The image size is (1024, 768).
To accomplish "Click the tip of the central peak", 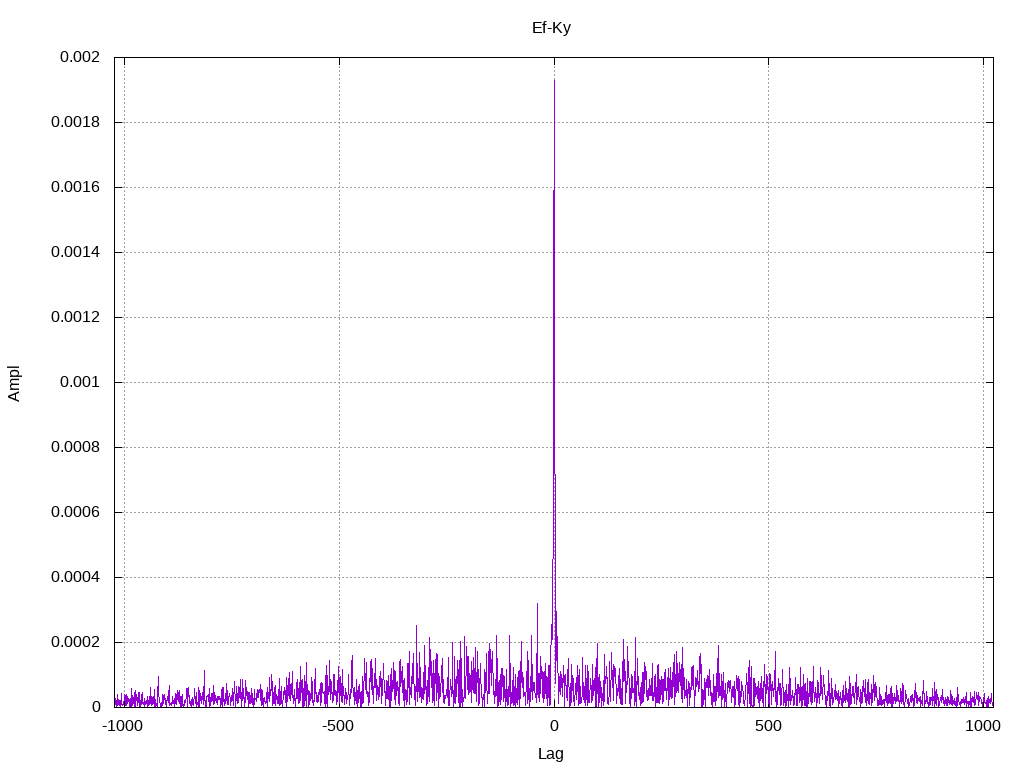I will pyautogui.click(x=554, y=80).
